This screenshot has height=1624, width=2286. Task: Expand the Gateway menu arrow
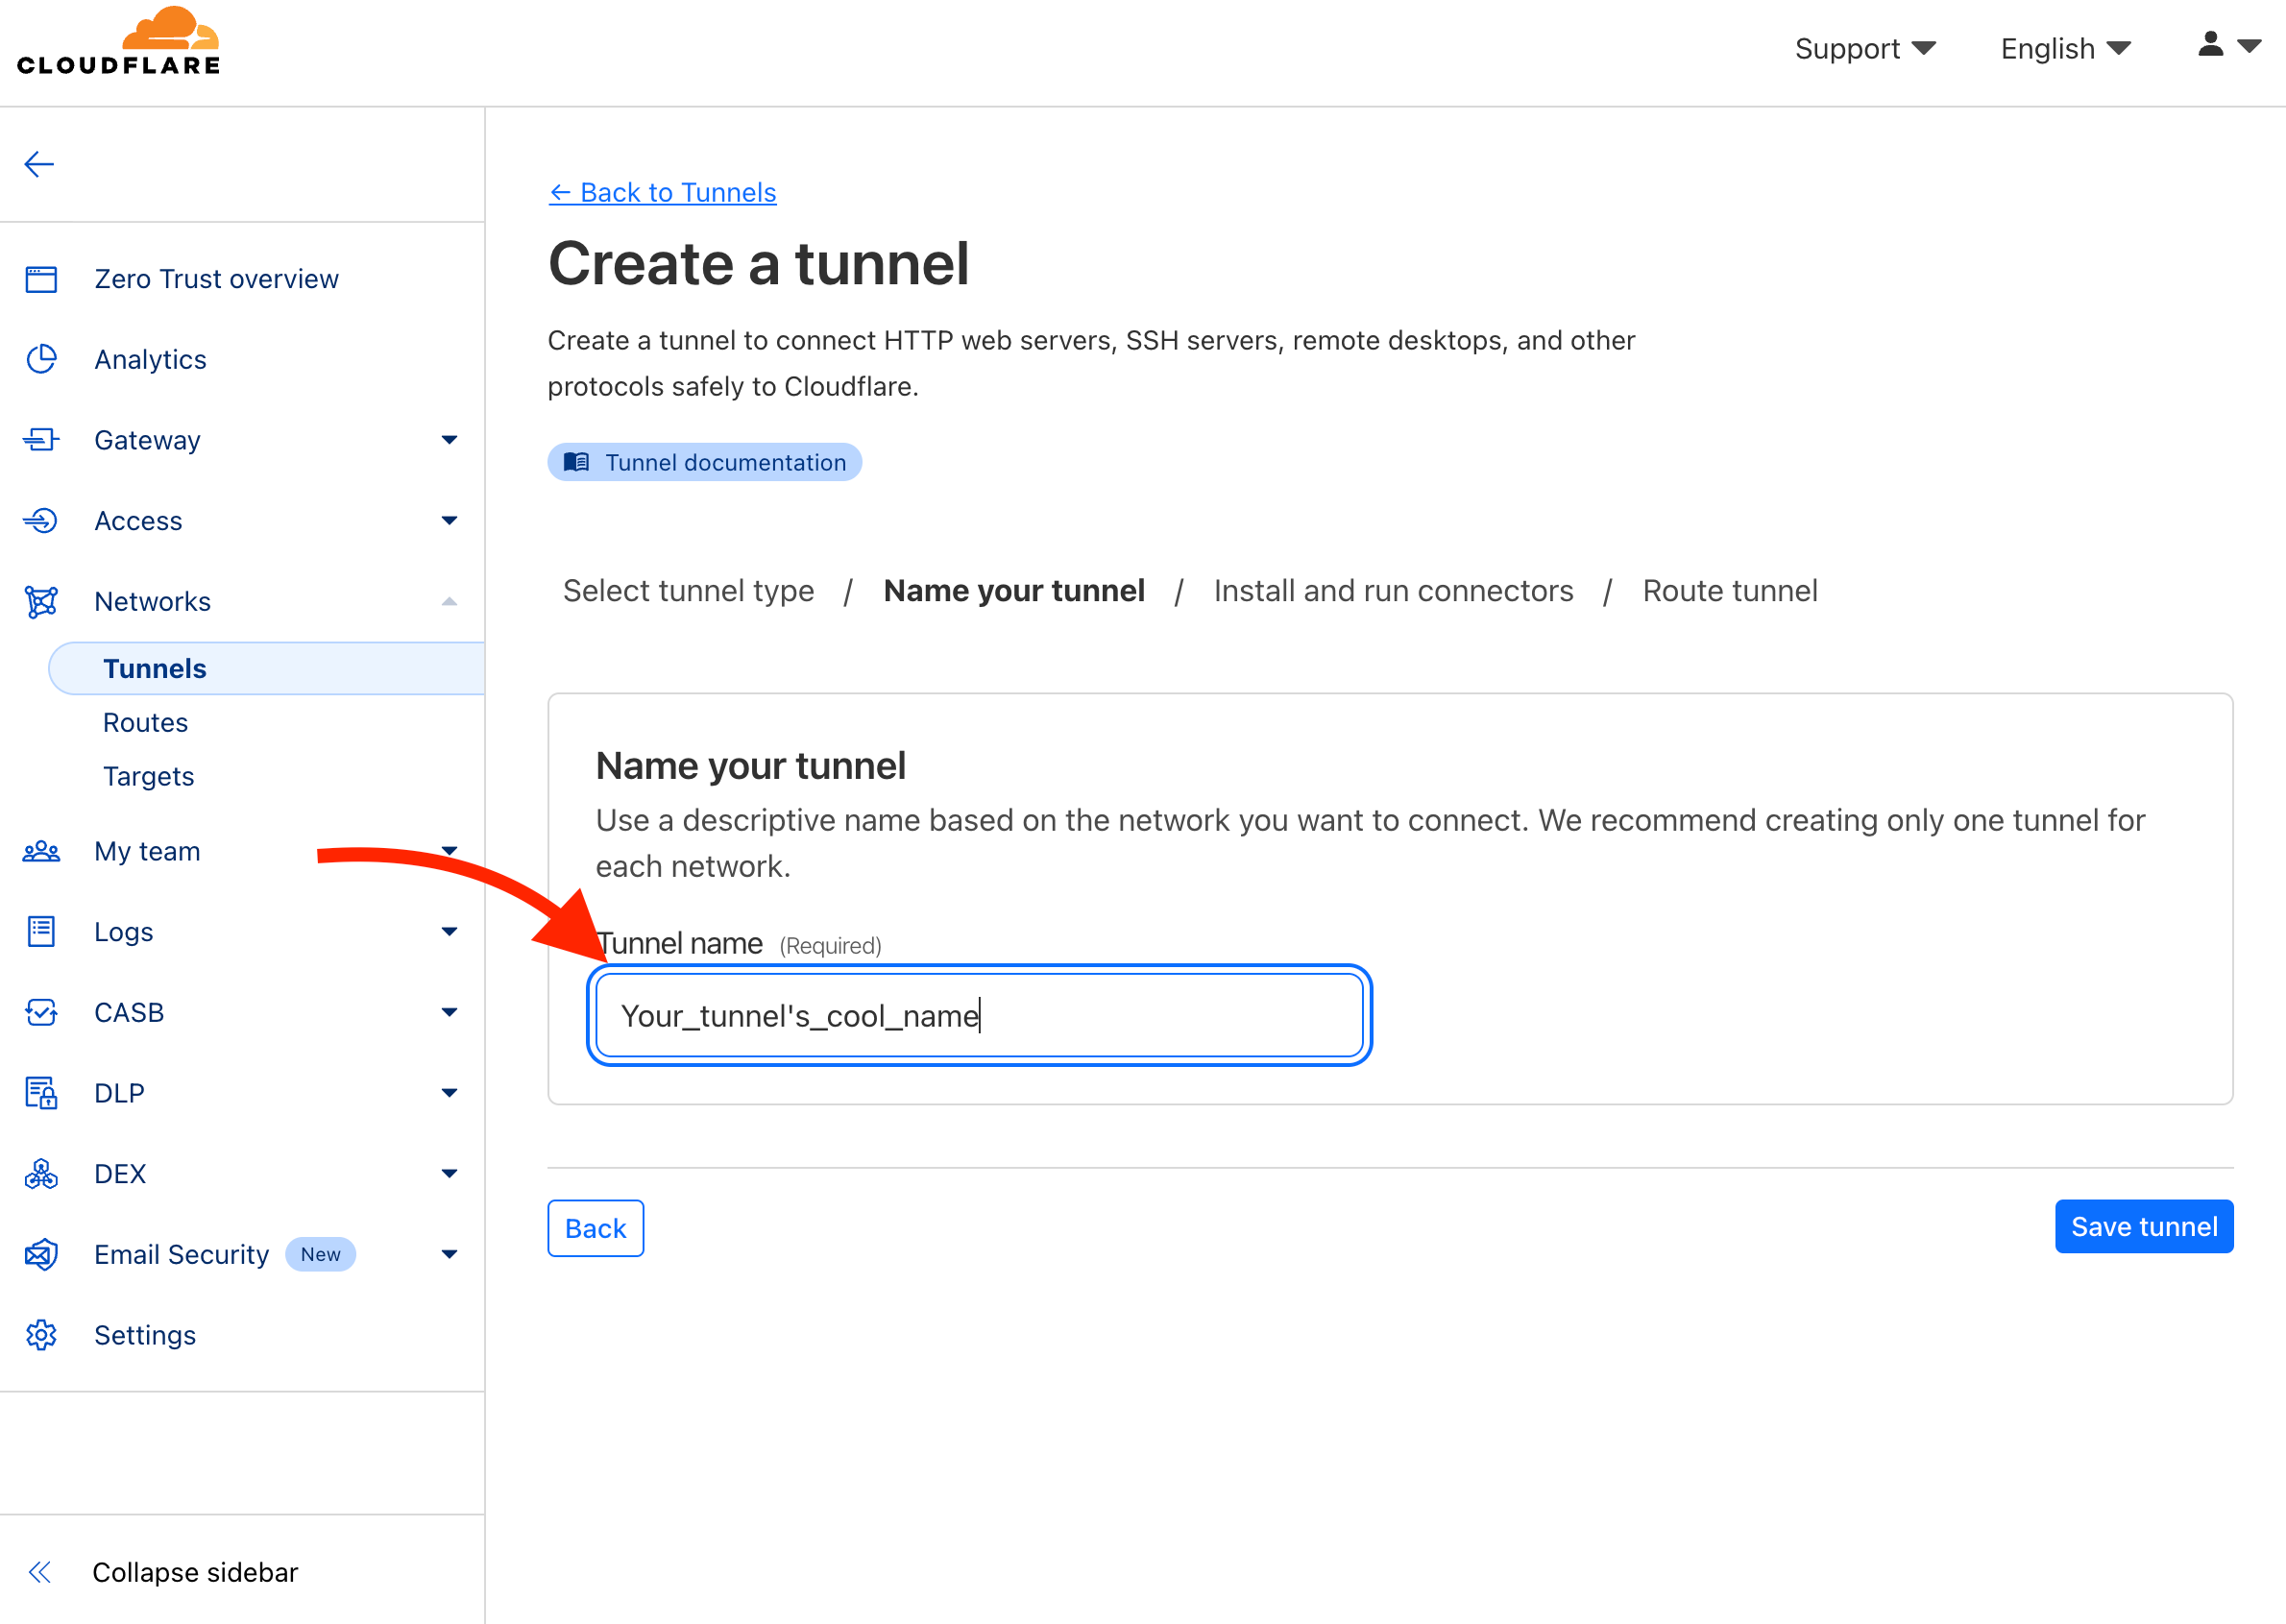coord(449,440)
